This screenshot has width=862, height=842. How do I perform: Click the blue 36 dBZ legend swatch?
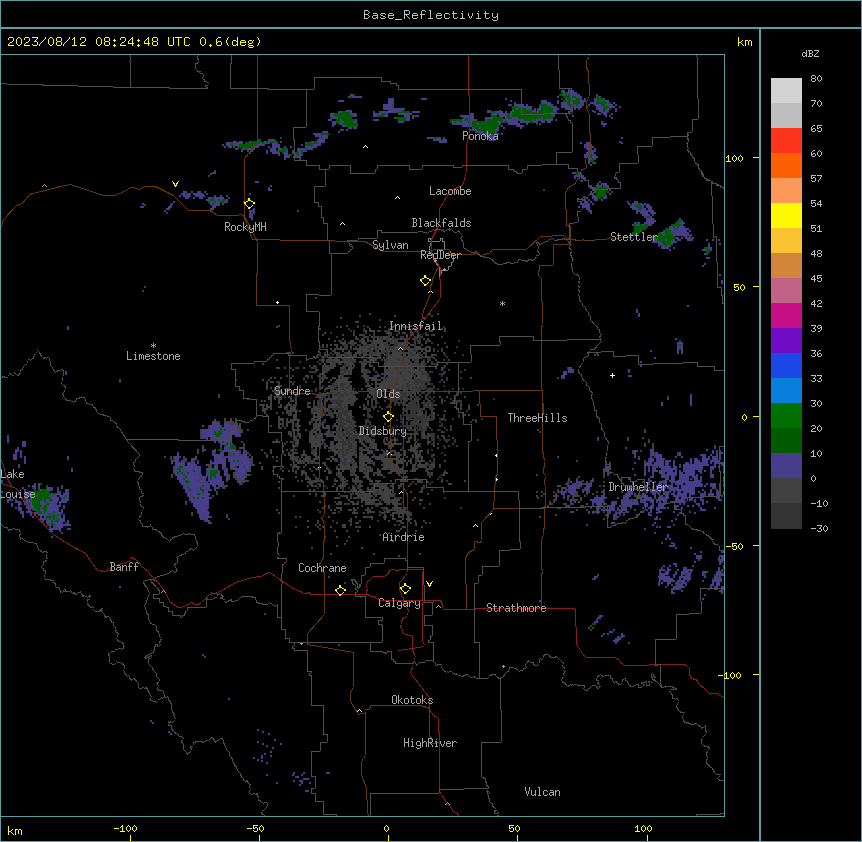click(x=786, y=365)
